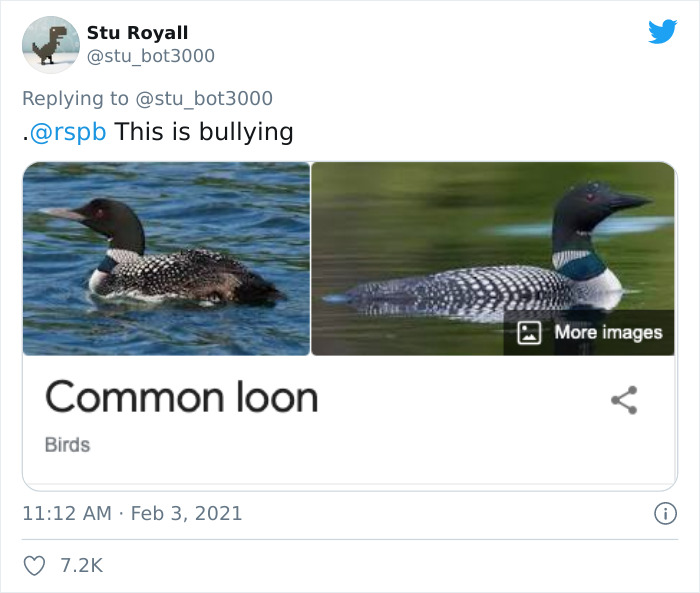Click the 'This is bullying' tweet text
Screen dimensions: 700x593
(204, 131)
